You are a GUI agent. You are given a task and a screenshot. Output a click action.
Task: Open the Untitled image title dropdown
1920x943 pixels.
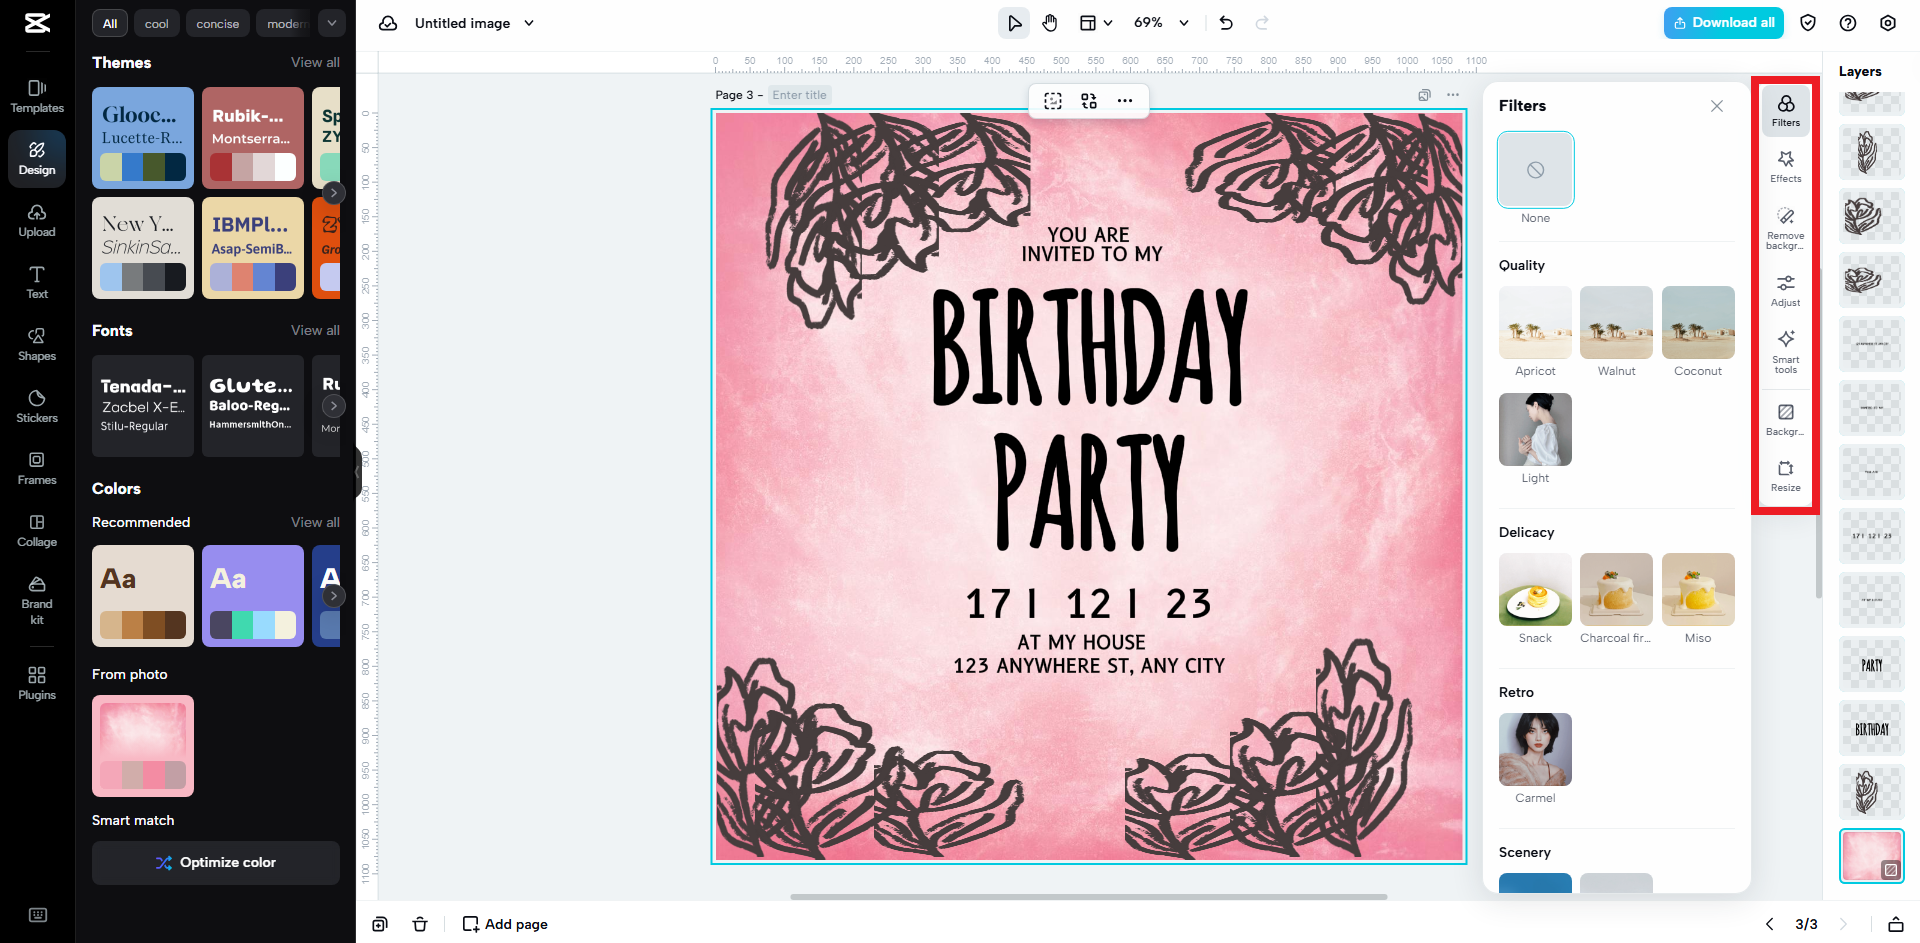(531, 22)
